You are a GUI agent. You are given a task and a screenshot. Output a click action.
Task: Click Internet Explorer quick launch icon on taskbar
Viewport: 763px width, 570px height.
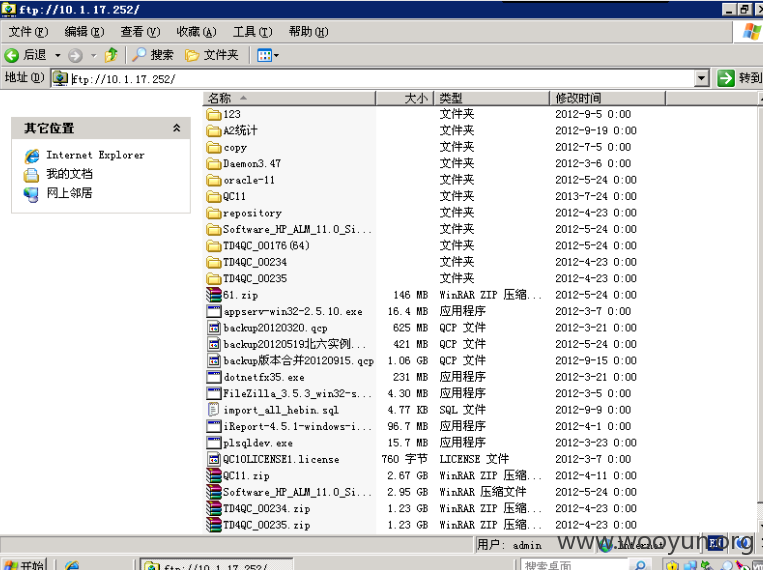(72, 565)
